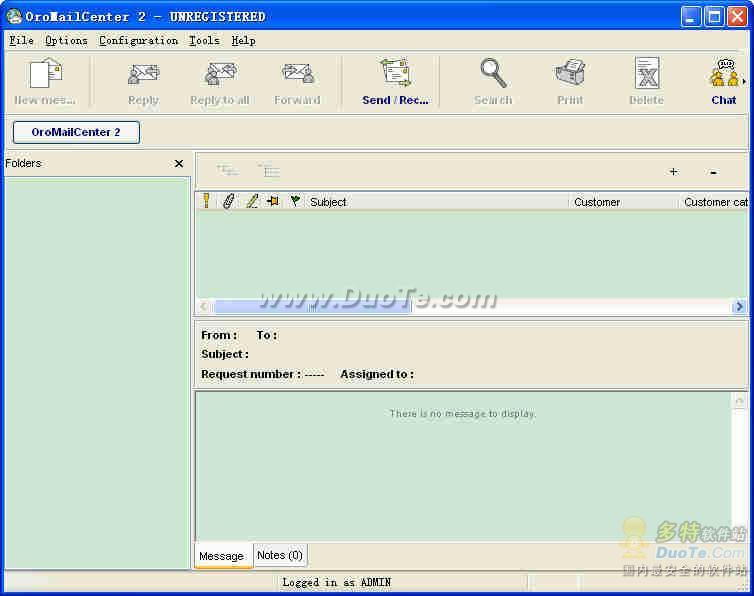This screenshot has width=754, height=596.
Task: Click the Reply to all icon
Action: [x=221, y=74]
